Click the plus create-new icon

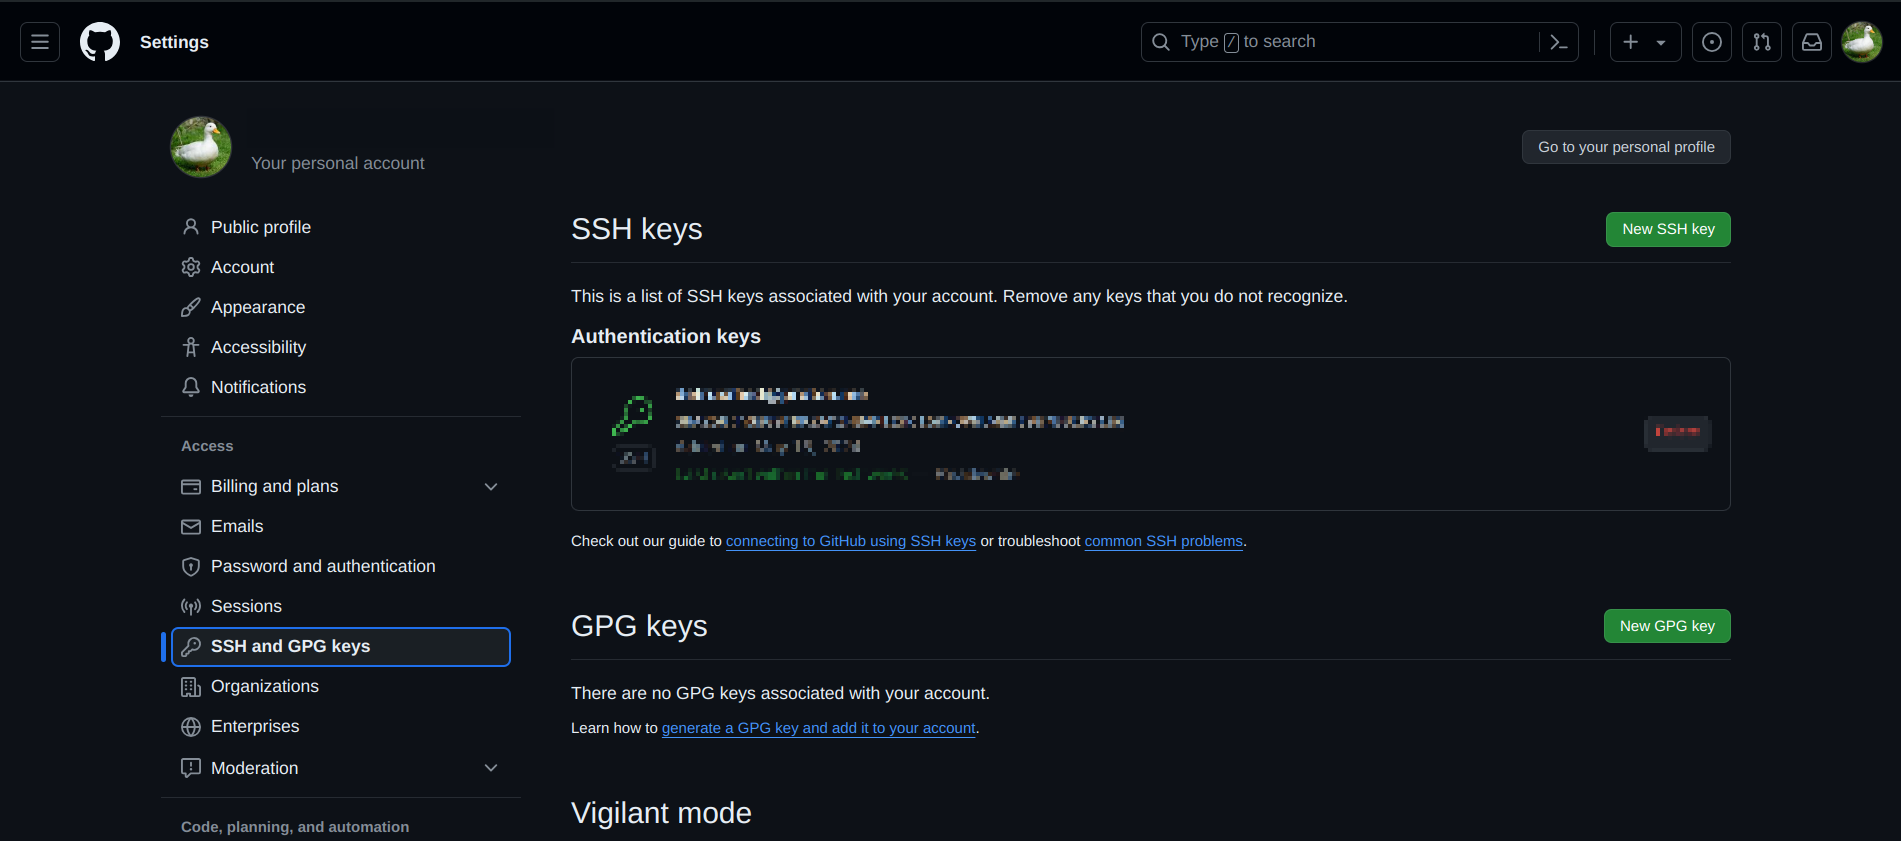tap(1631, 42)
